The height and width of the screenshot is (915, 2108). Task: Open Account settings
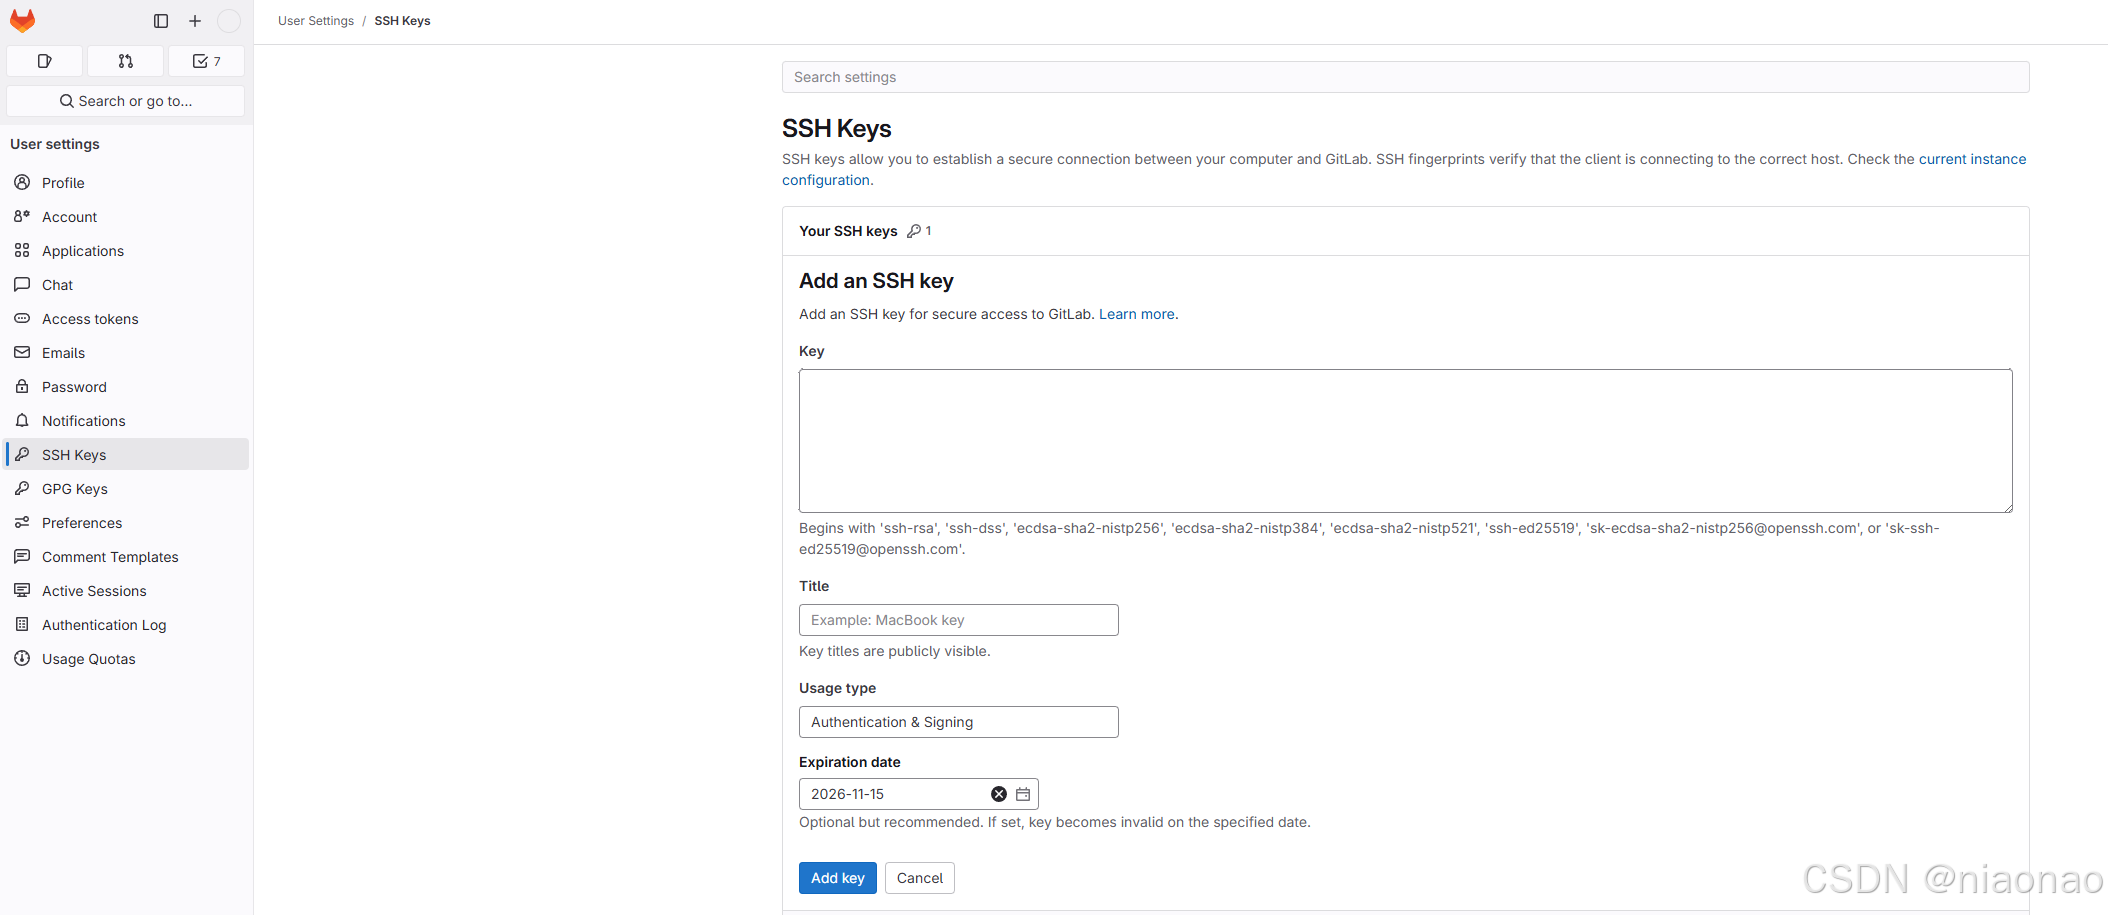point(126,217)
